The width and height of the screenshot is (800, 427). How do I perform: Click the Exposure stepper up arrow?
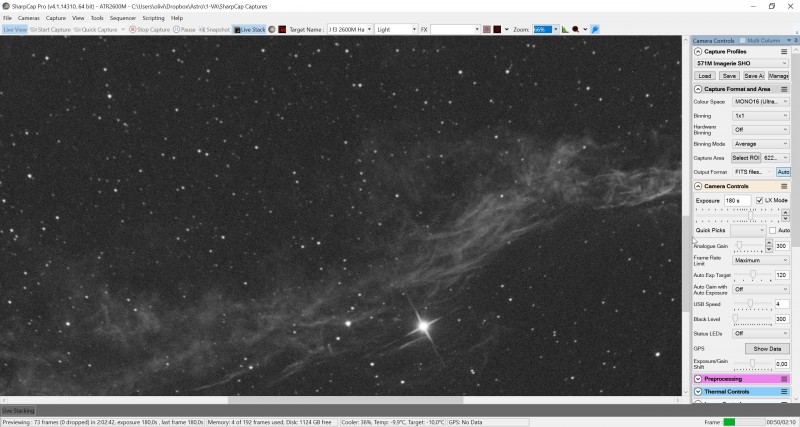pos(785,212)
